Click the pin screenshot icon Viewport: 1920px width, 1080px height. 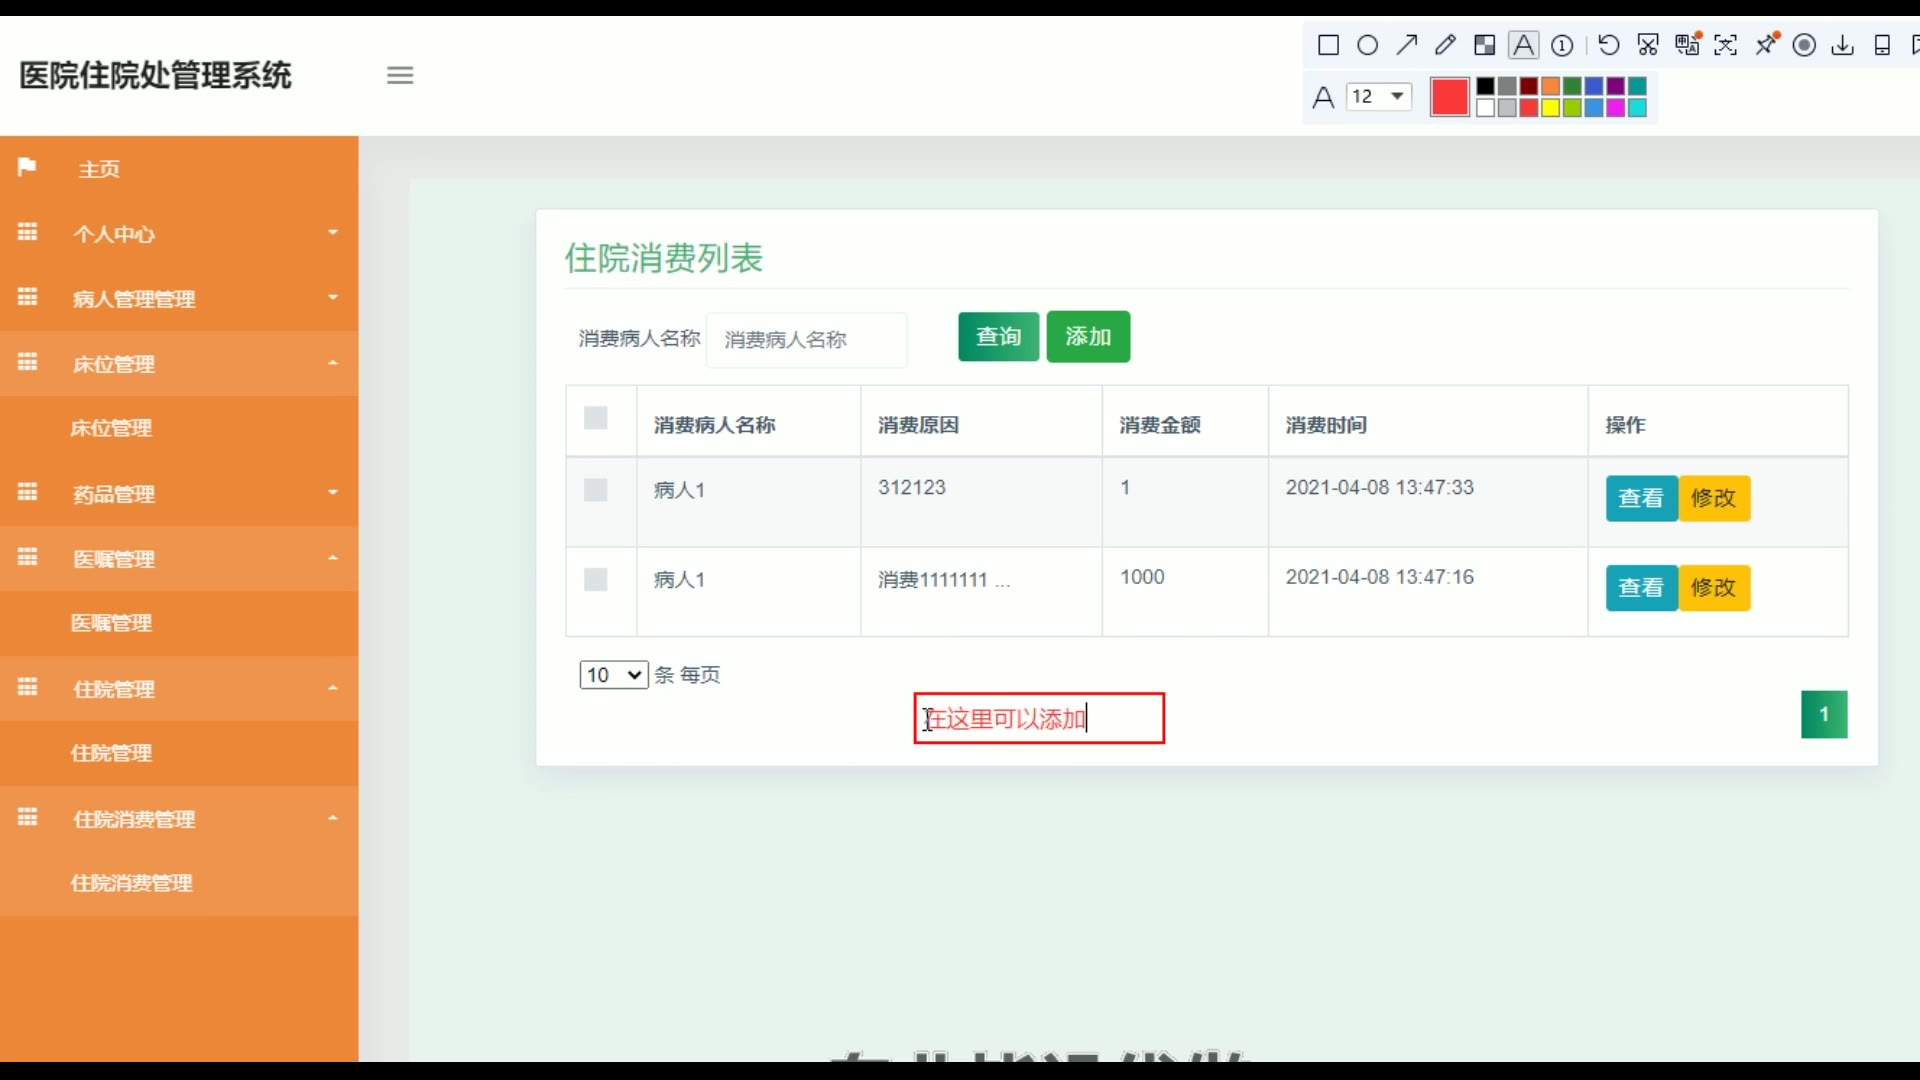[1766, 45]
